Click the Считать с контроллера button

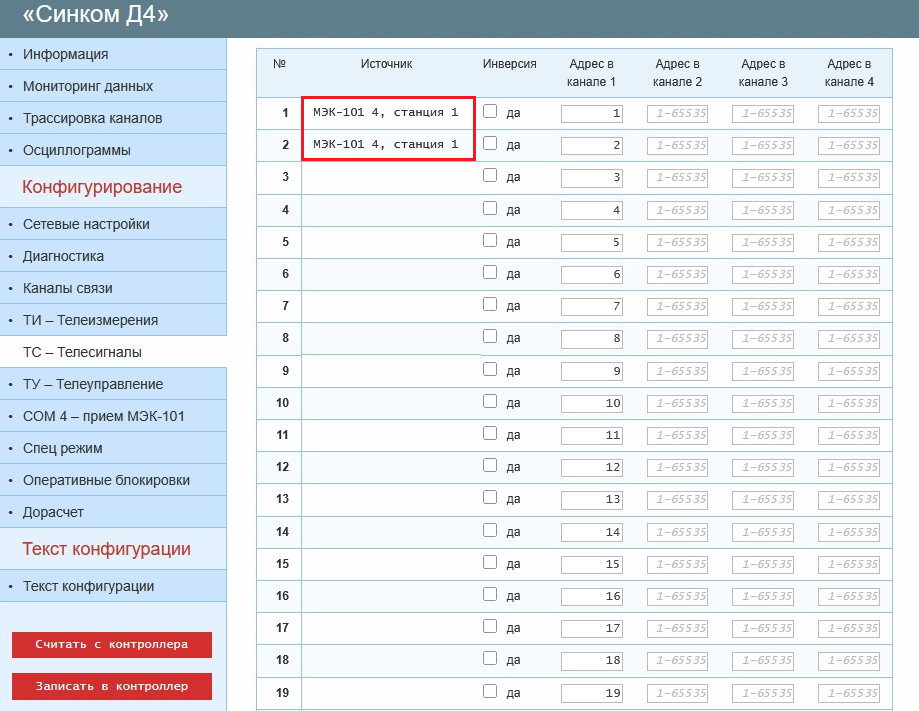pos(112,645)
